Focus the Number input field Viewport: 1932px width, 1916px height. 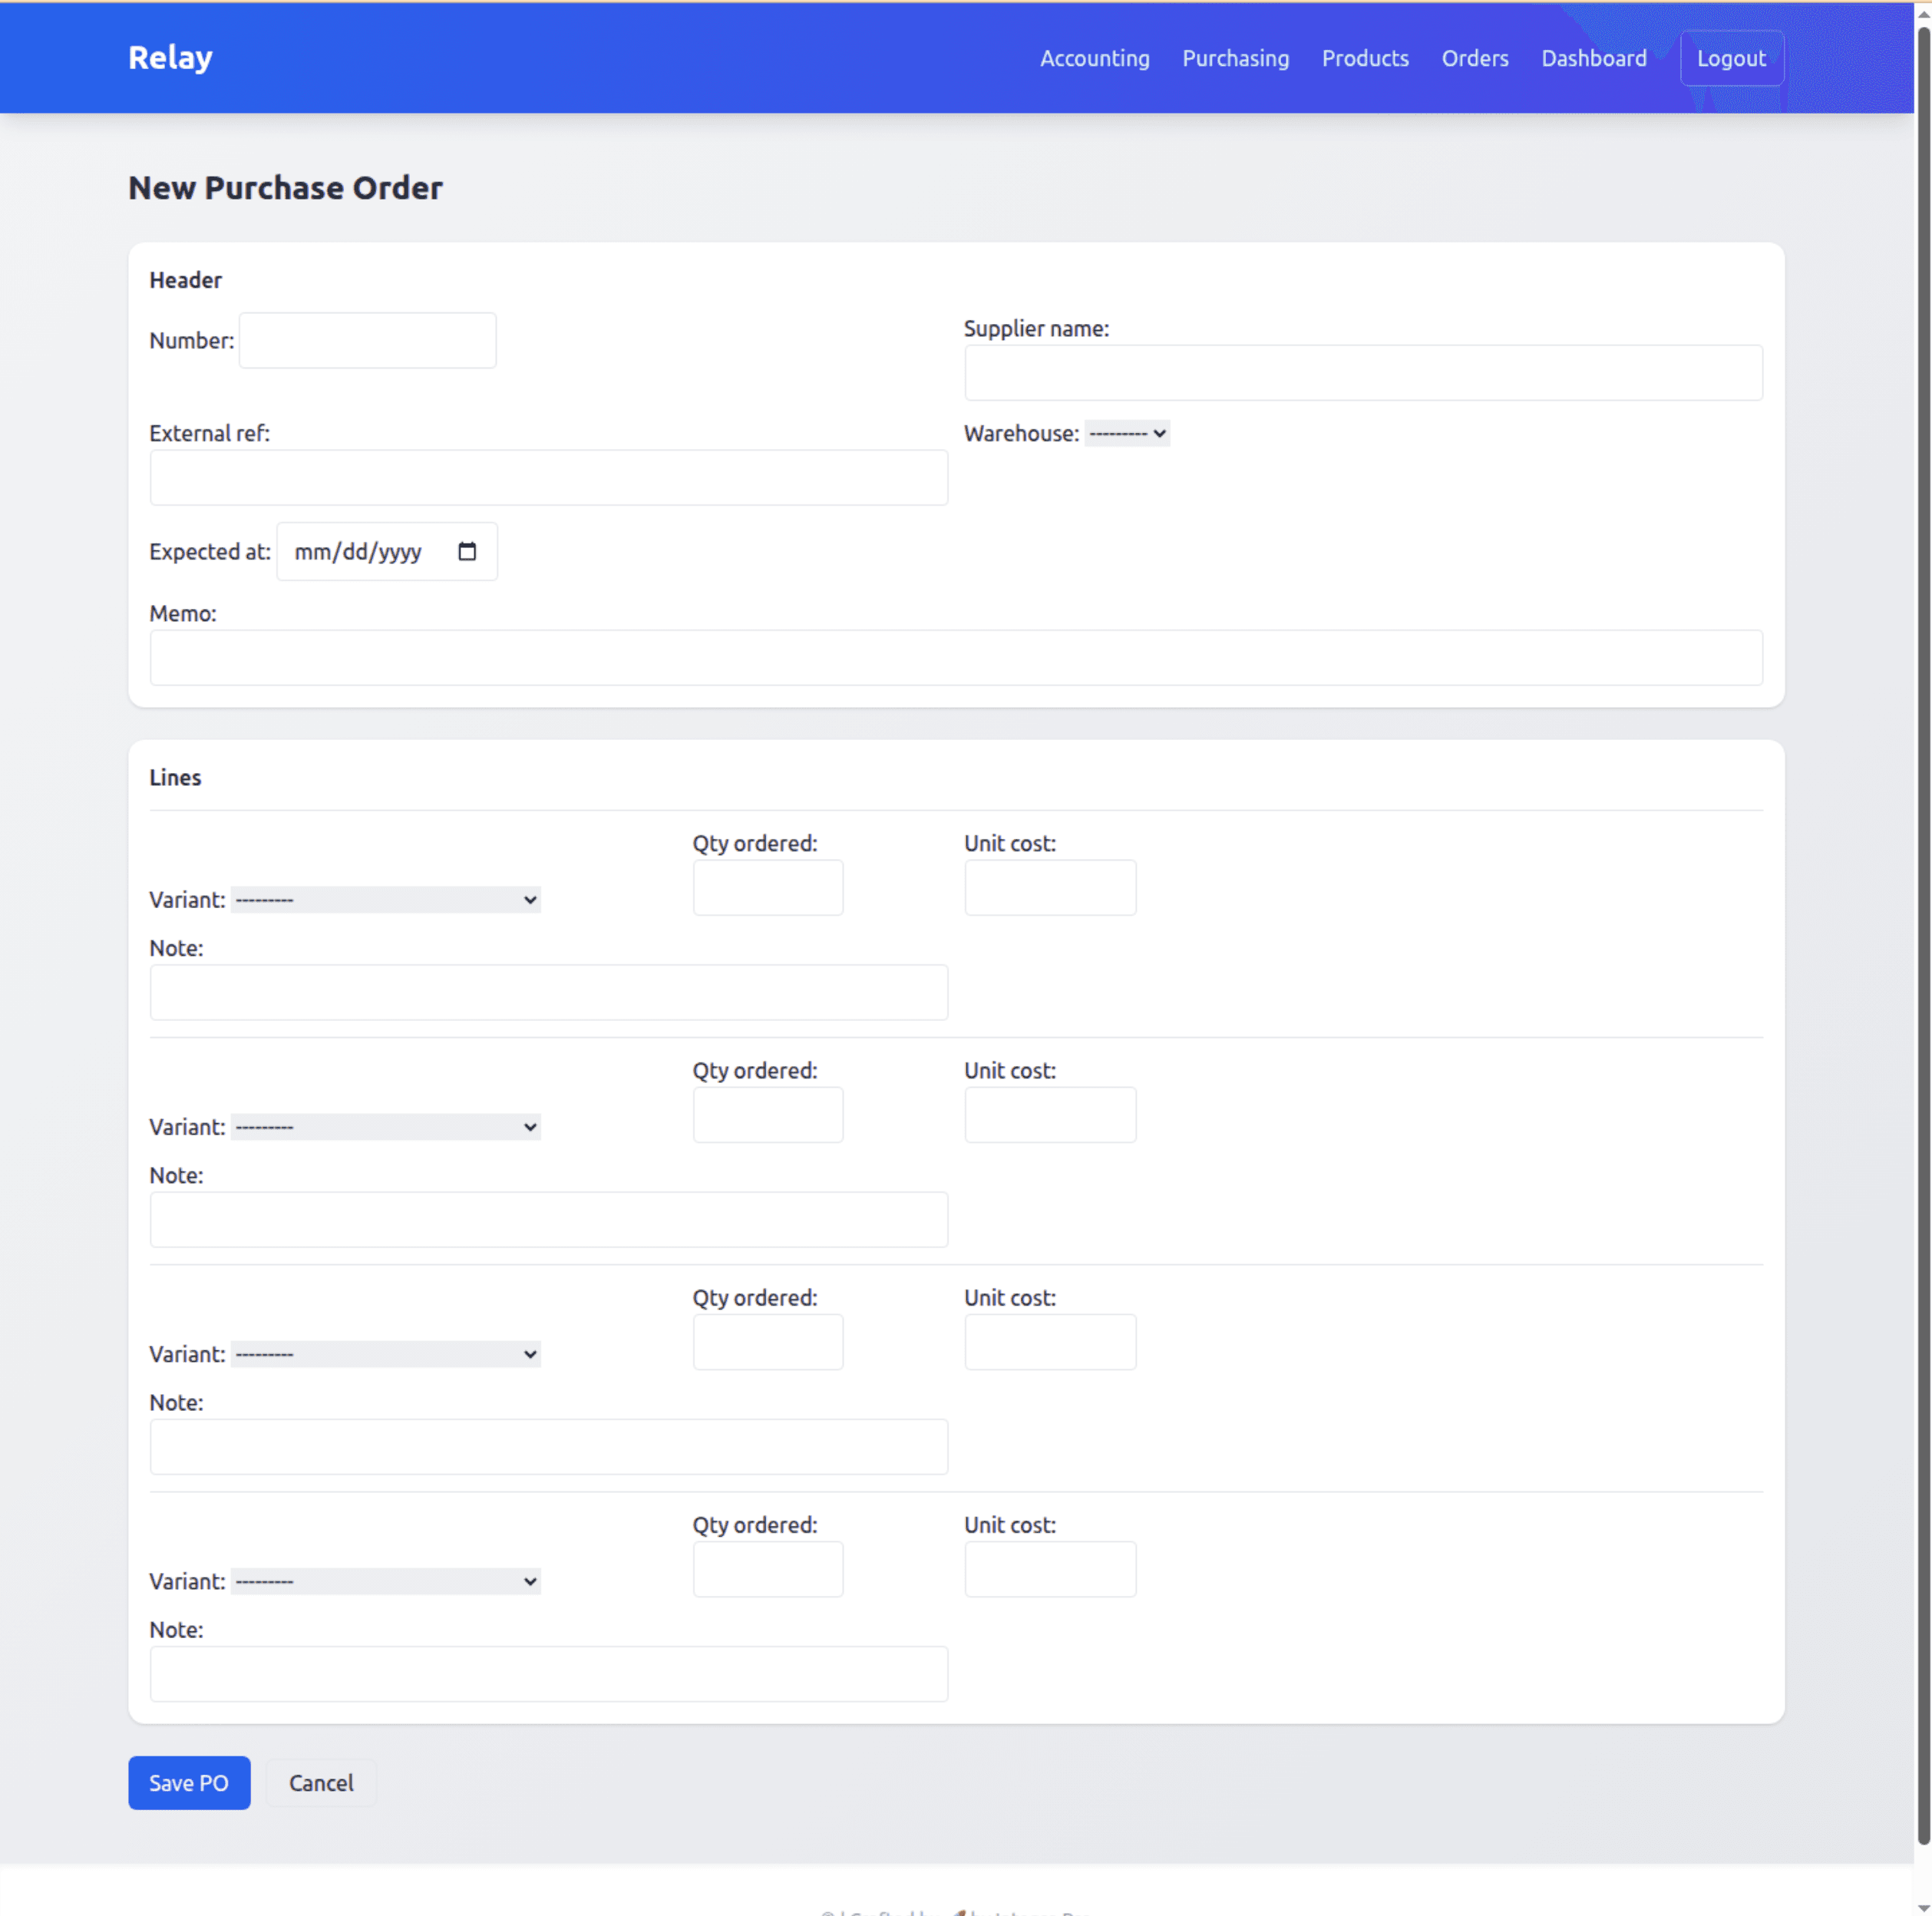pos(367,340)
